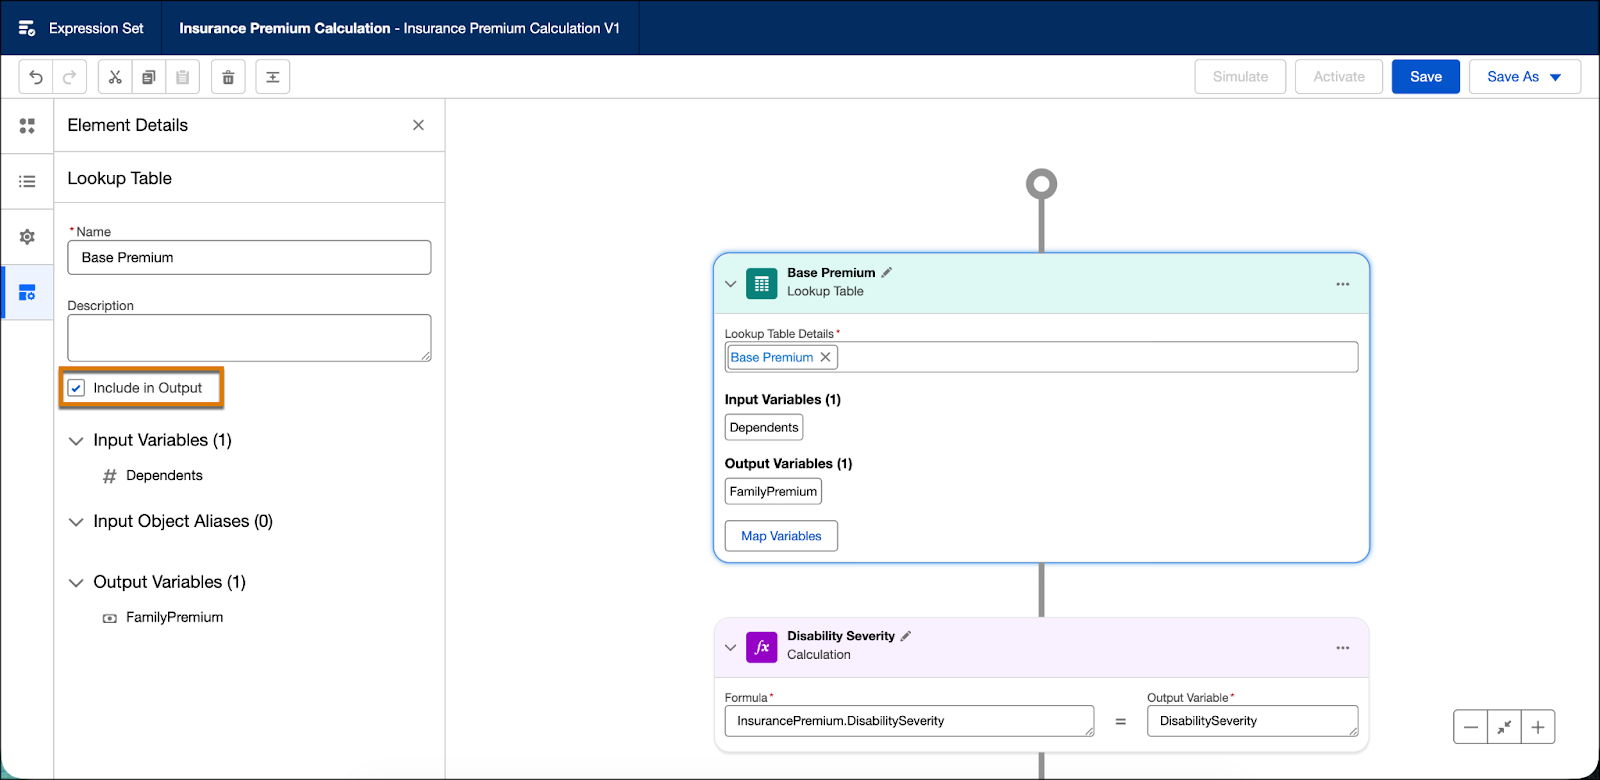This screenshot has width=1600, height=780.
Task: Open the gear settings sidebar panel
Action: coord(27,237)
